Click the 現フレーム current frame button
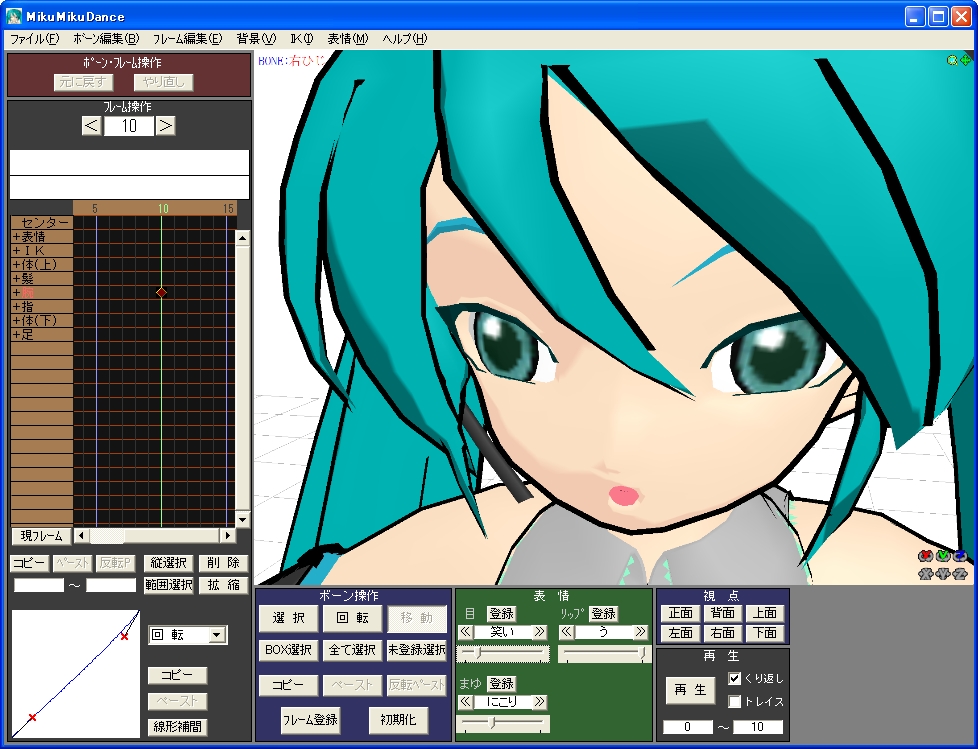978x749 pixels. click(x=41, y=536)
